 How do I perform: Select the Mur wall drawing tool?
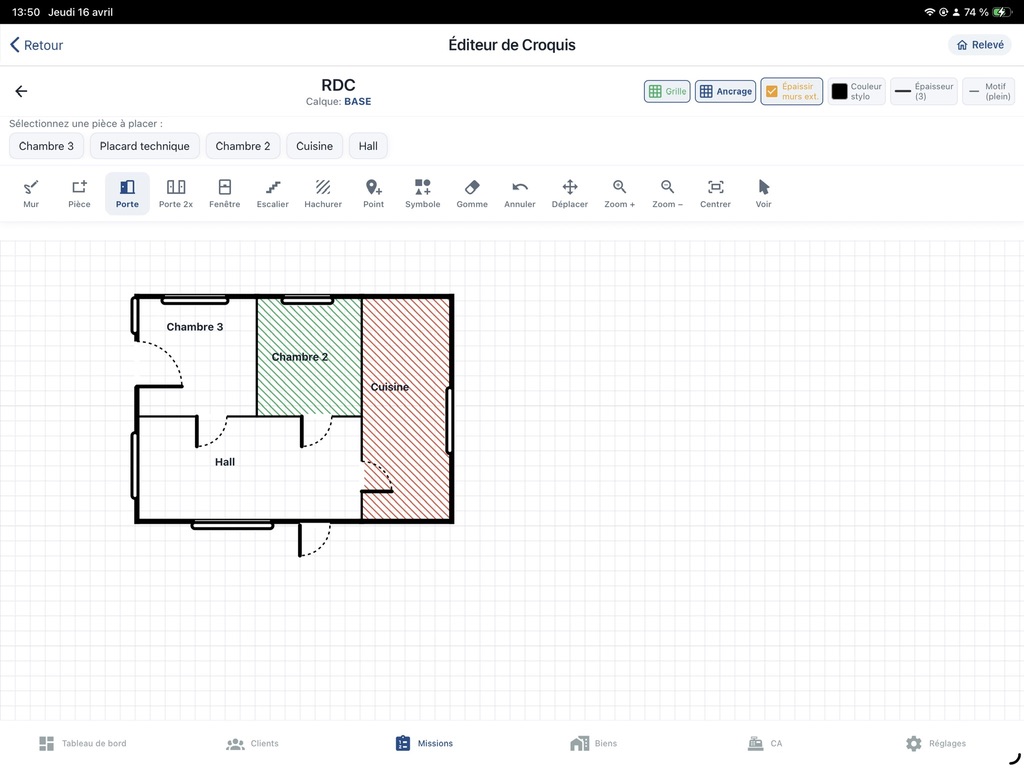pos(31,193)
